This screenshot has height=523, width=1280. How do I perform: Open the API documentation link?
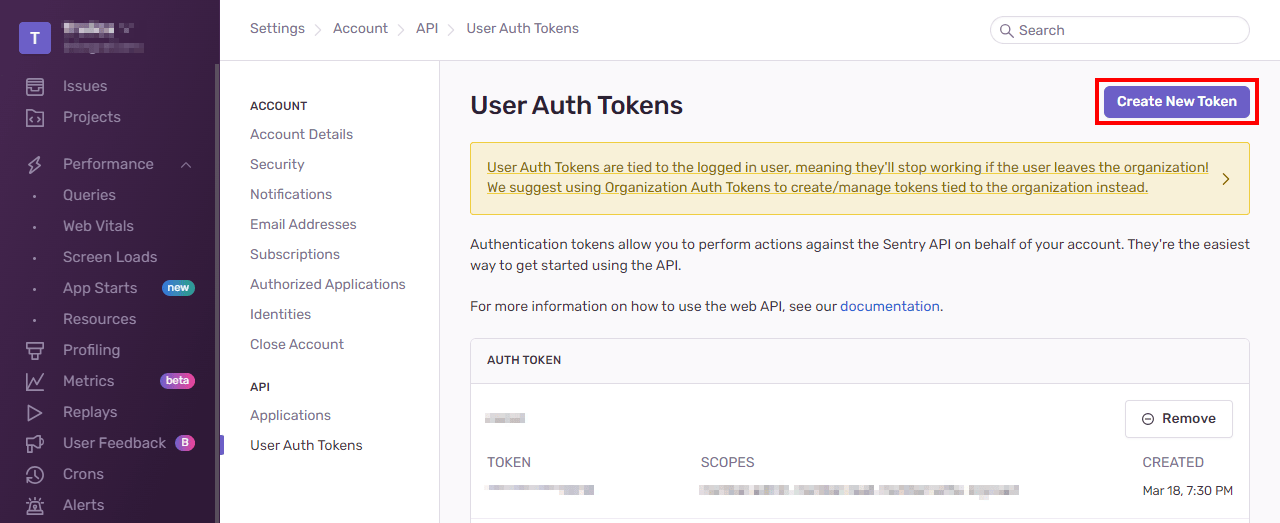pos(890,306)
